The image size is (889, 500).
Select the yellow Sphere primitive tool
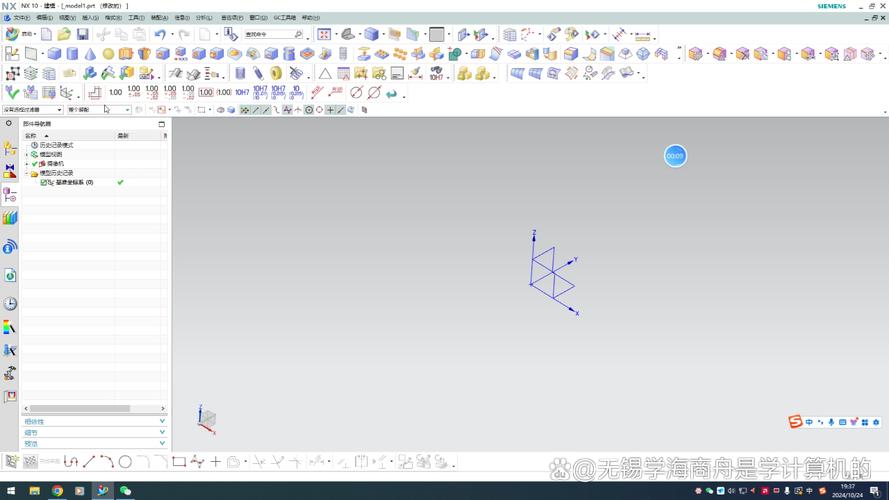point(108,54)
